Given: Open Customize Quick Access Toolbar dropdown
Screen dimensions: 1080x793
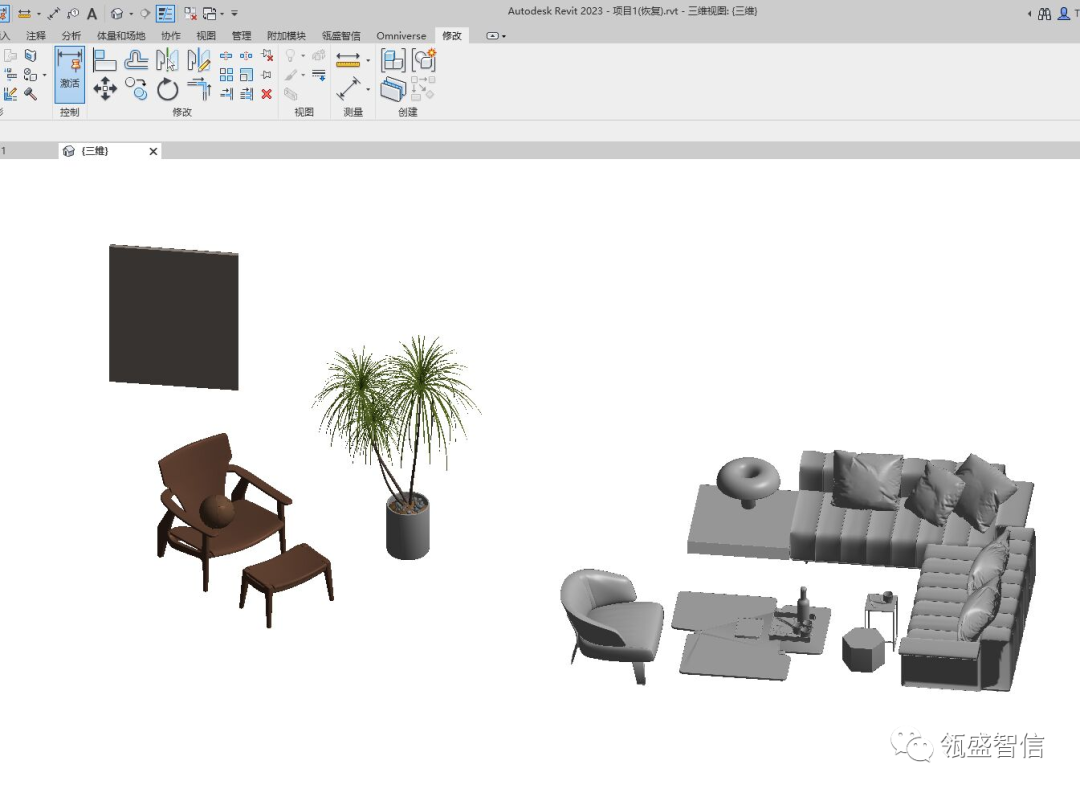Looking at the screenshot, I should click(234, 13).
